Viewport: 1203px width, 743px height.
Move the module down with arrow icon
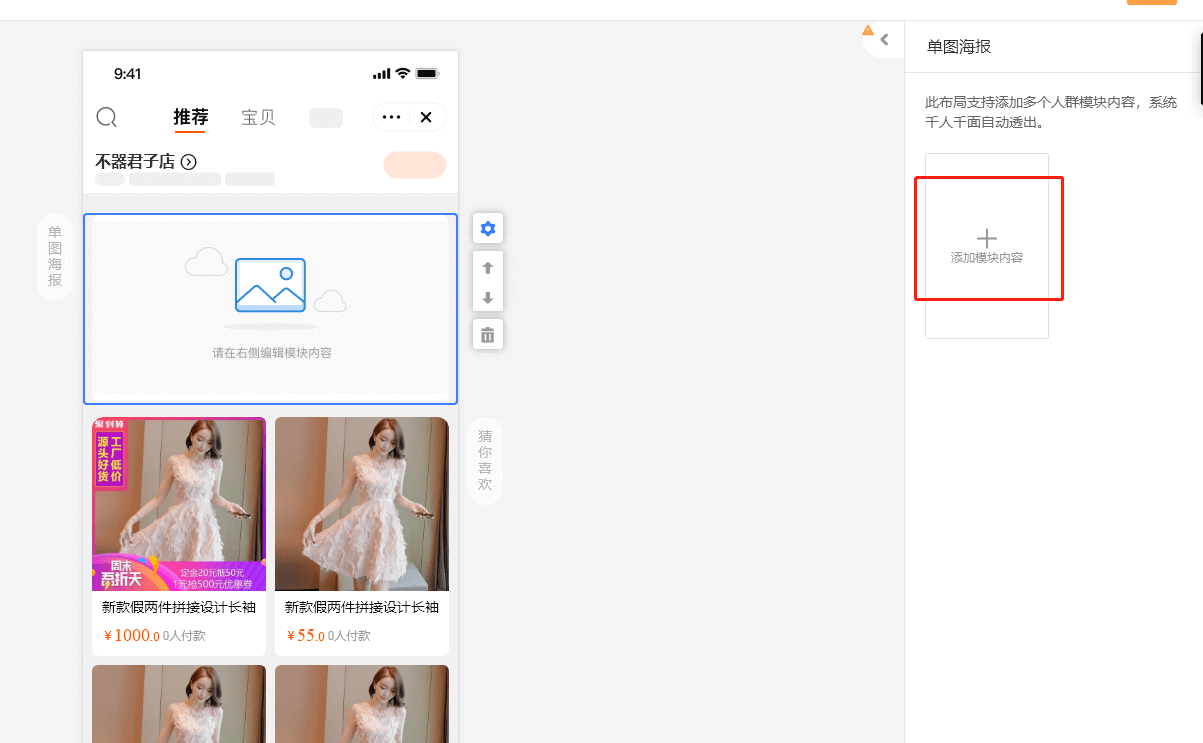click(488, 297)
